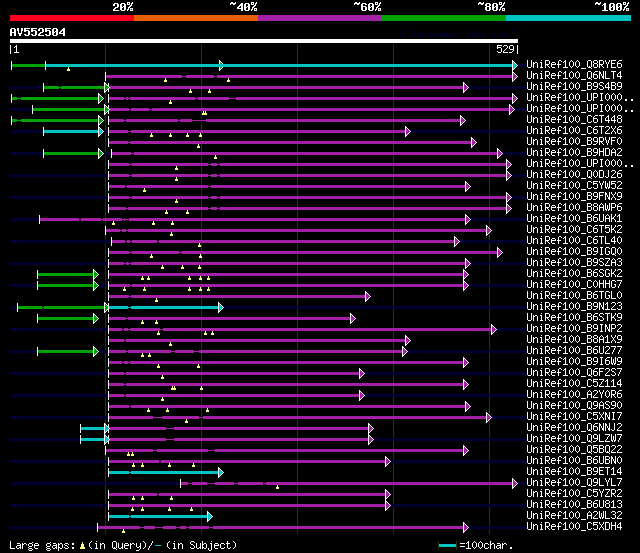The image size is (640, 553).
Task: Click the green ~80% identity color bar
Action: pos(444,18)
